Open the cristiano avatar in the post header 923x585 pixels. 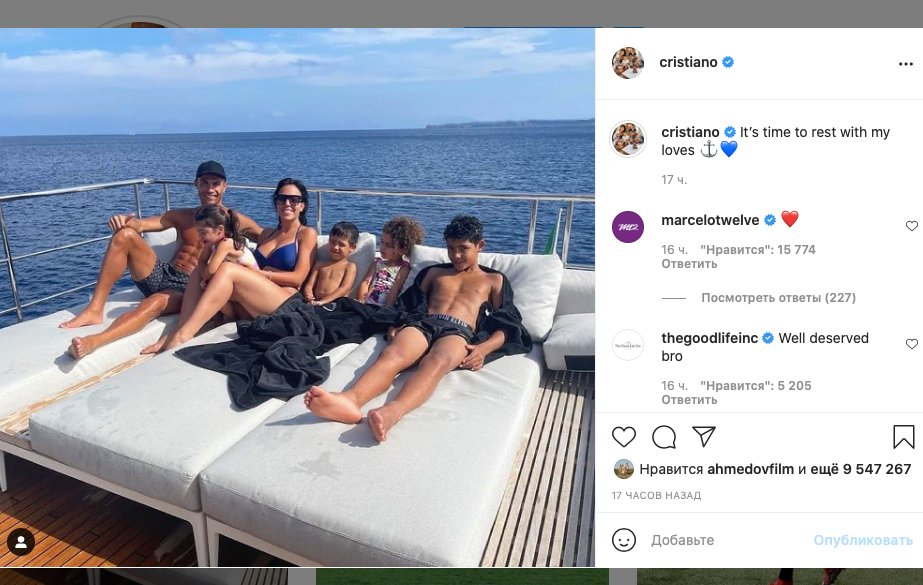(x=628, y=62)
